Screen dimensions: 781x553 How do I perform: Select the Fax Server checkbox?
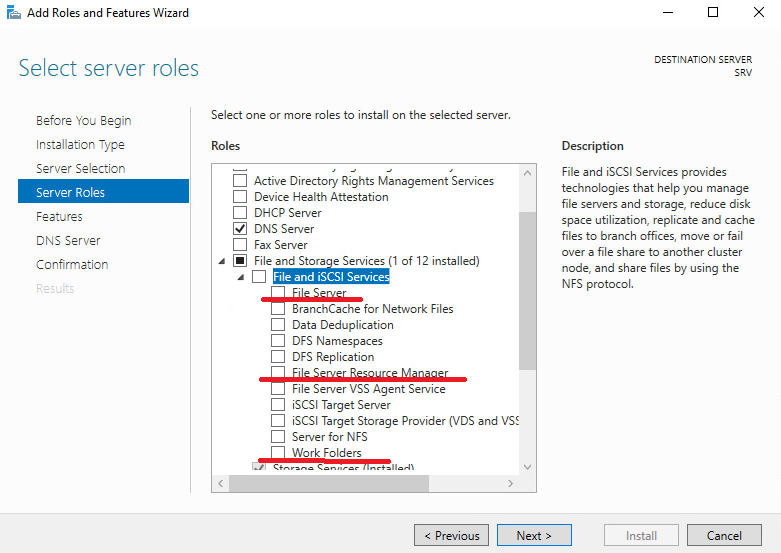coord(240,244)
